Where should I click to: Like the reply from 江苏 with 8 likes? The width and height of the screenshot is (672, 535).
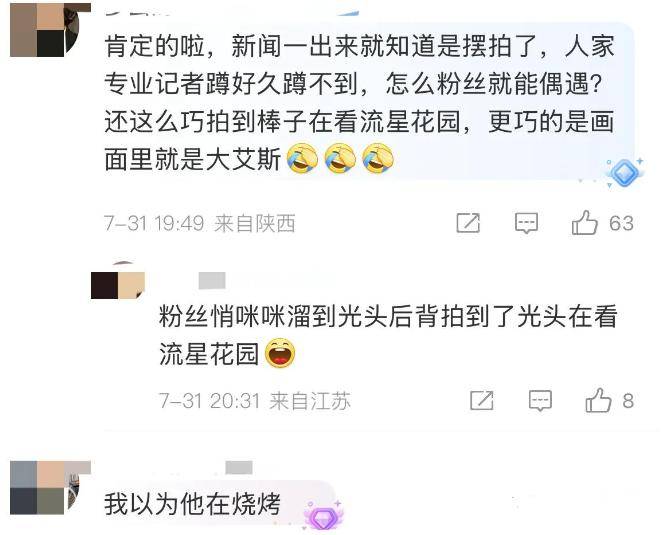click(x=598, y=400)
